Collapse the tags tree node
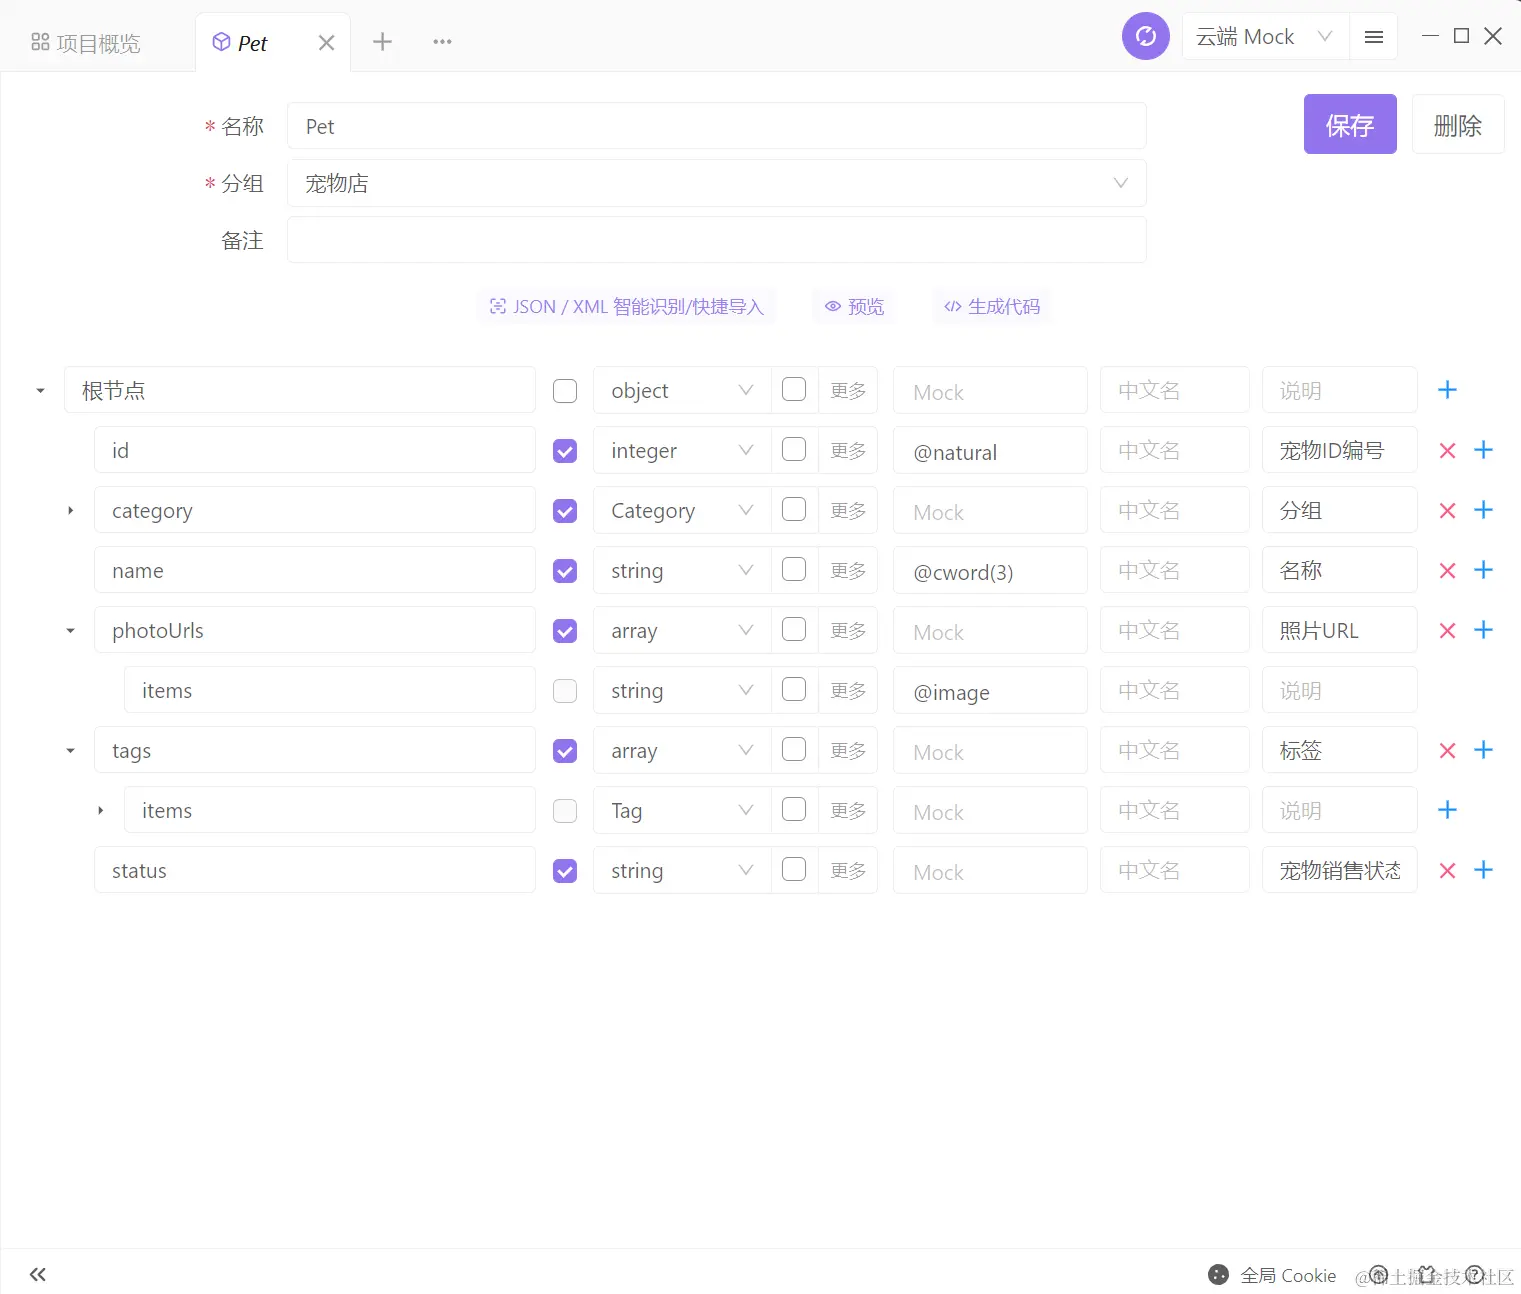 (70, 751)
